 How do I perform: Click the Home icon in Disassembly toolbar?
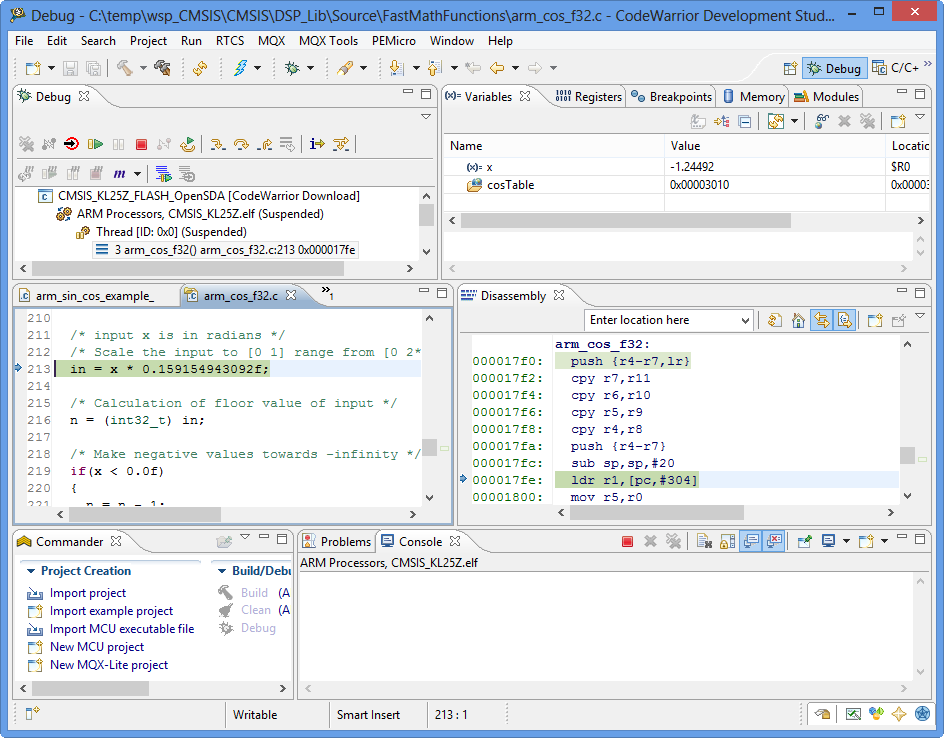[798, 320]
